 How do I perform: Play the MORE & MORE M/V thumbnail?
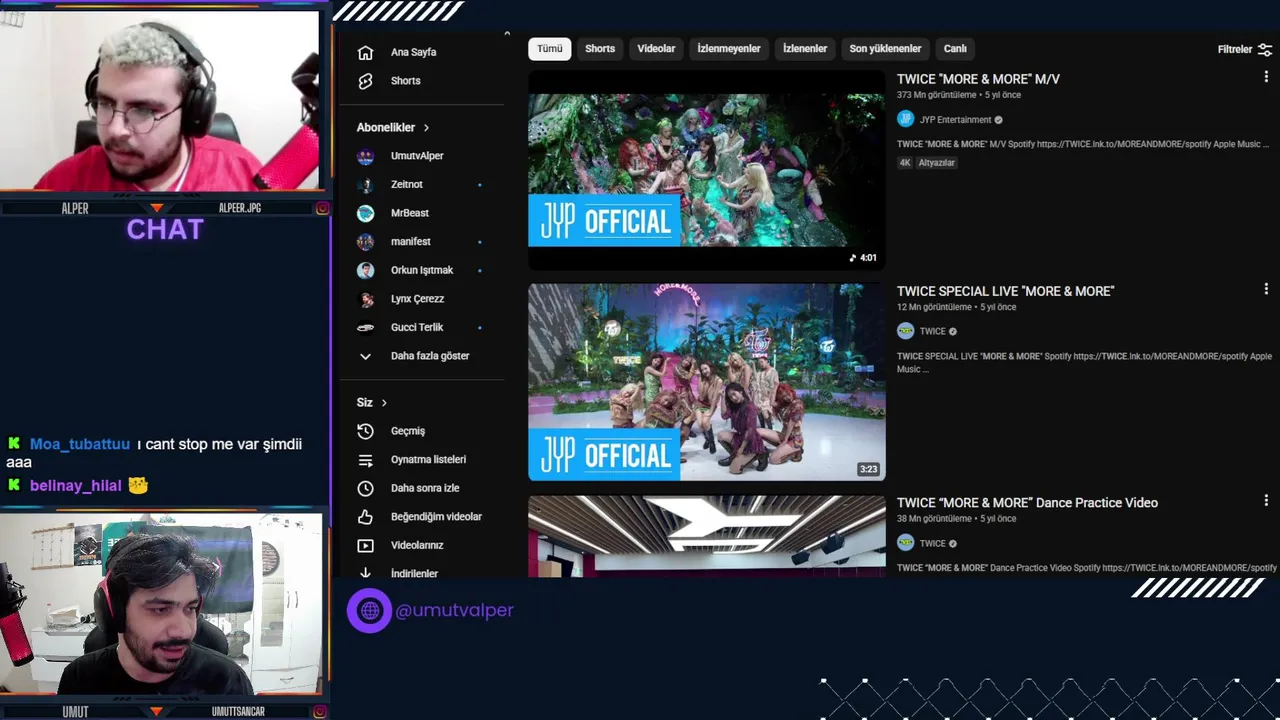pyautogui.click(x=707, y=170)
